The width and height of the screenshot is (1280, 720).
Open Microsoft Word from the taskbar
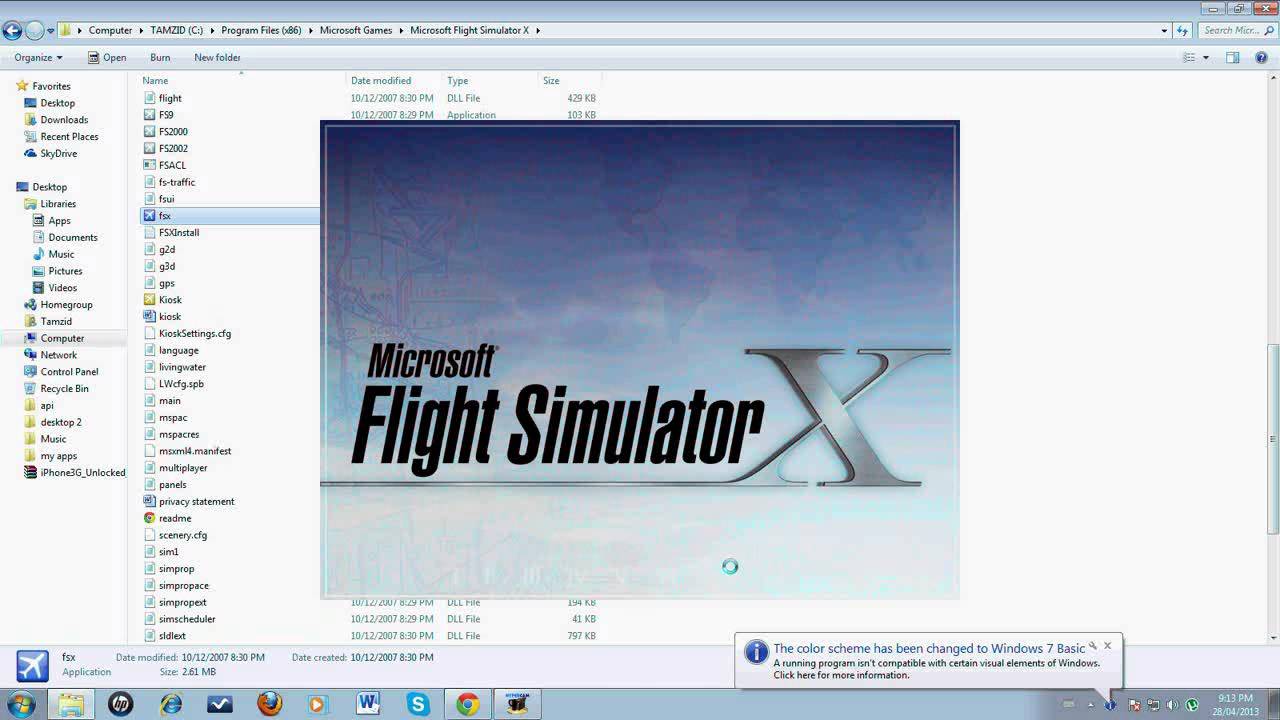point(368,704)
